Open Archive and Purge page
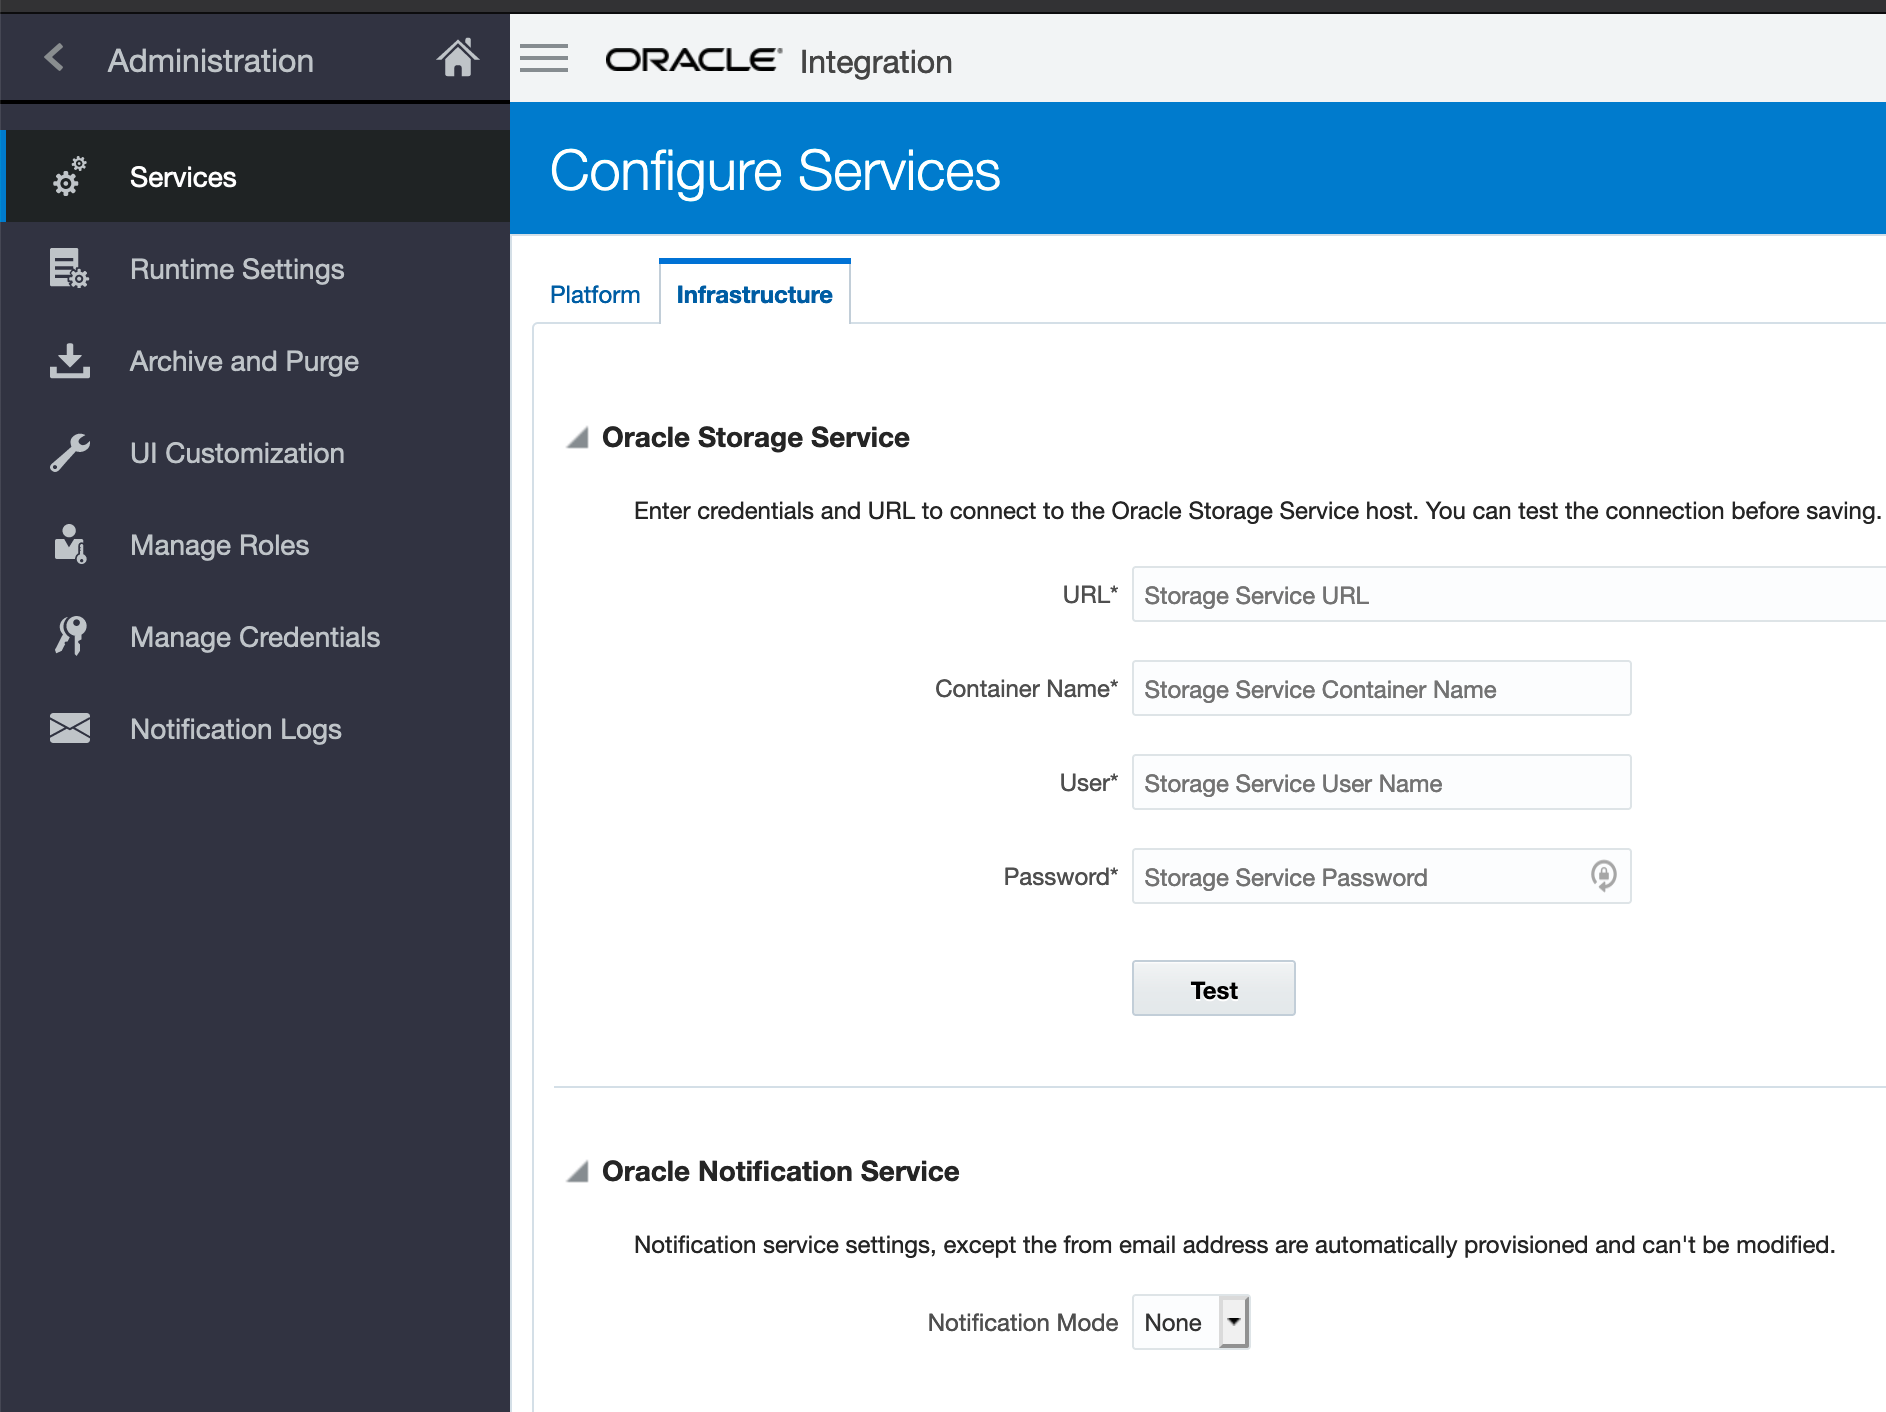 [x=257, y=360]
